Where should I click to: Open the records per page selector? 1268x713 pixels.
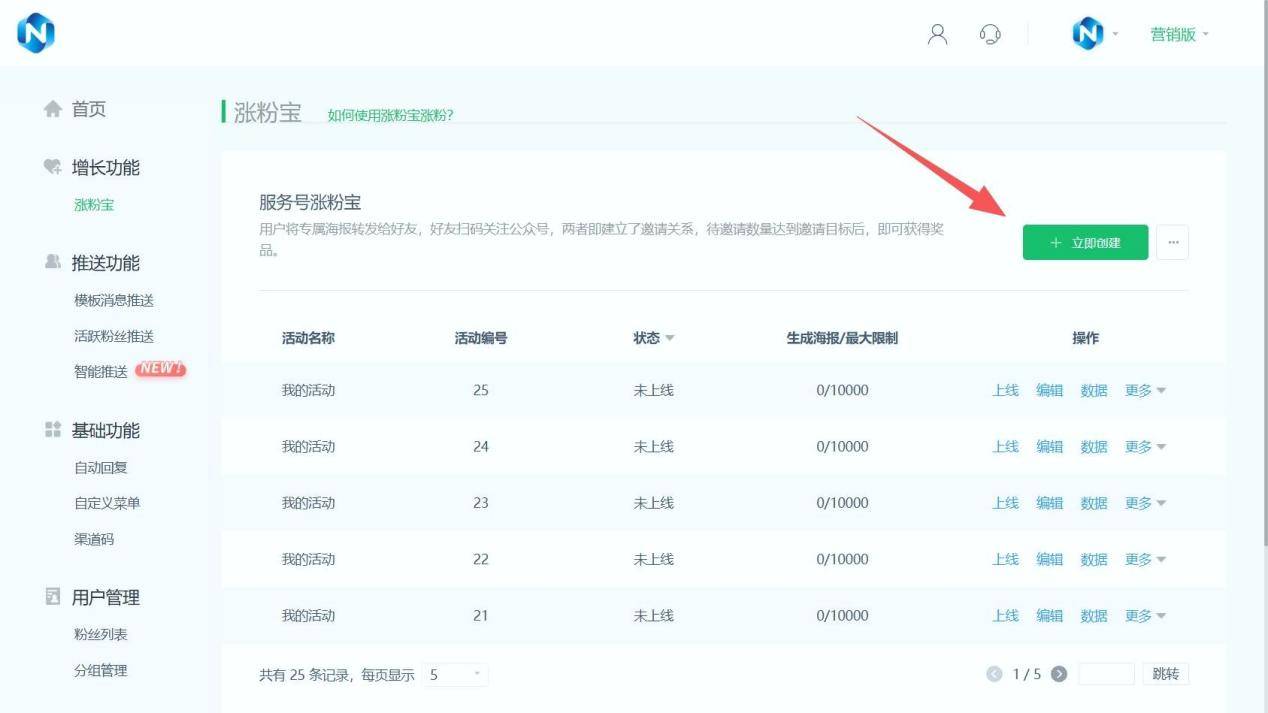click(455, 675)
